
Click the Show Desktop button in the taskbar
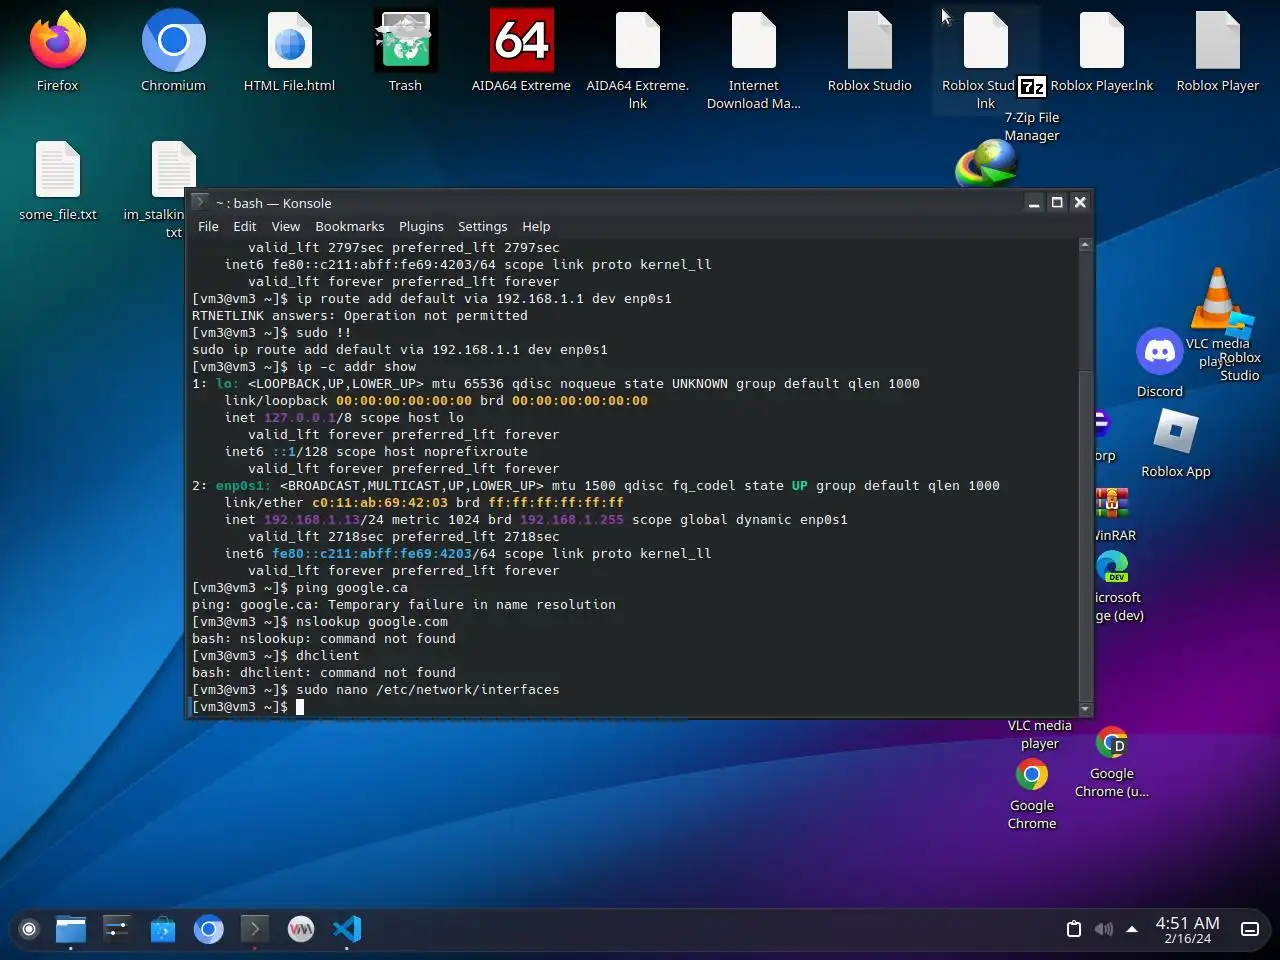tap(1250, 929)
